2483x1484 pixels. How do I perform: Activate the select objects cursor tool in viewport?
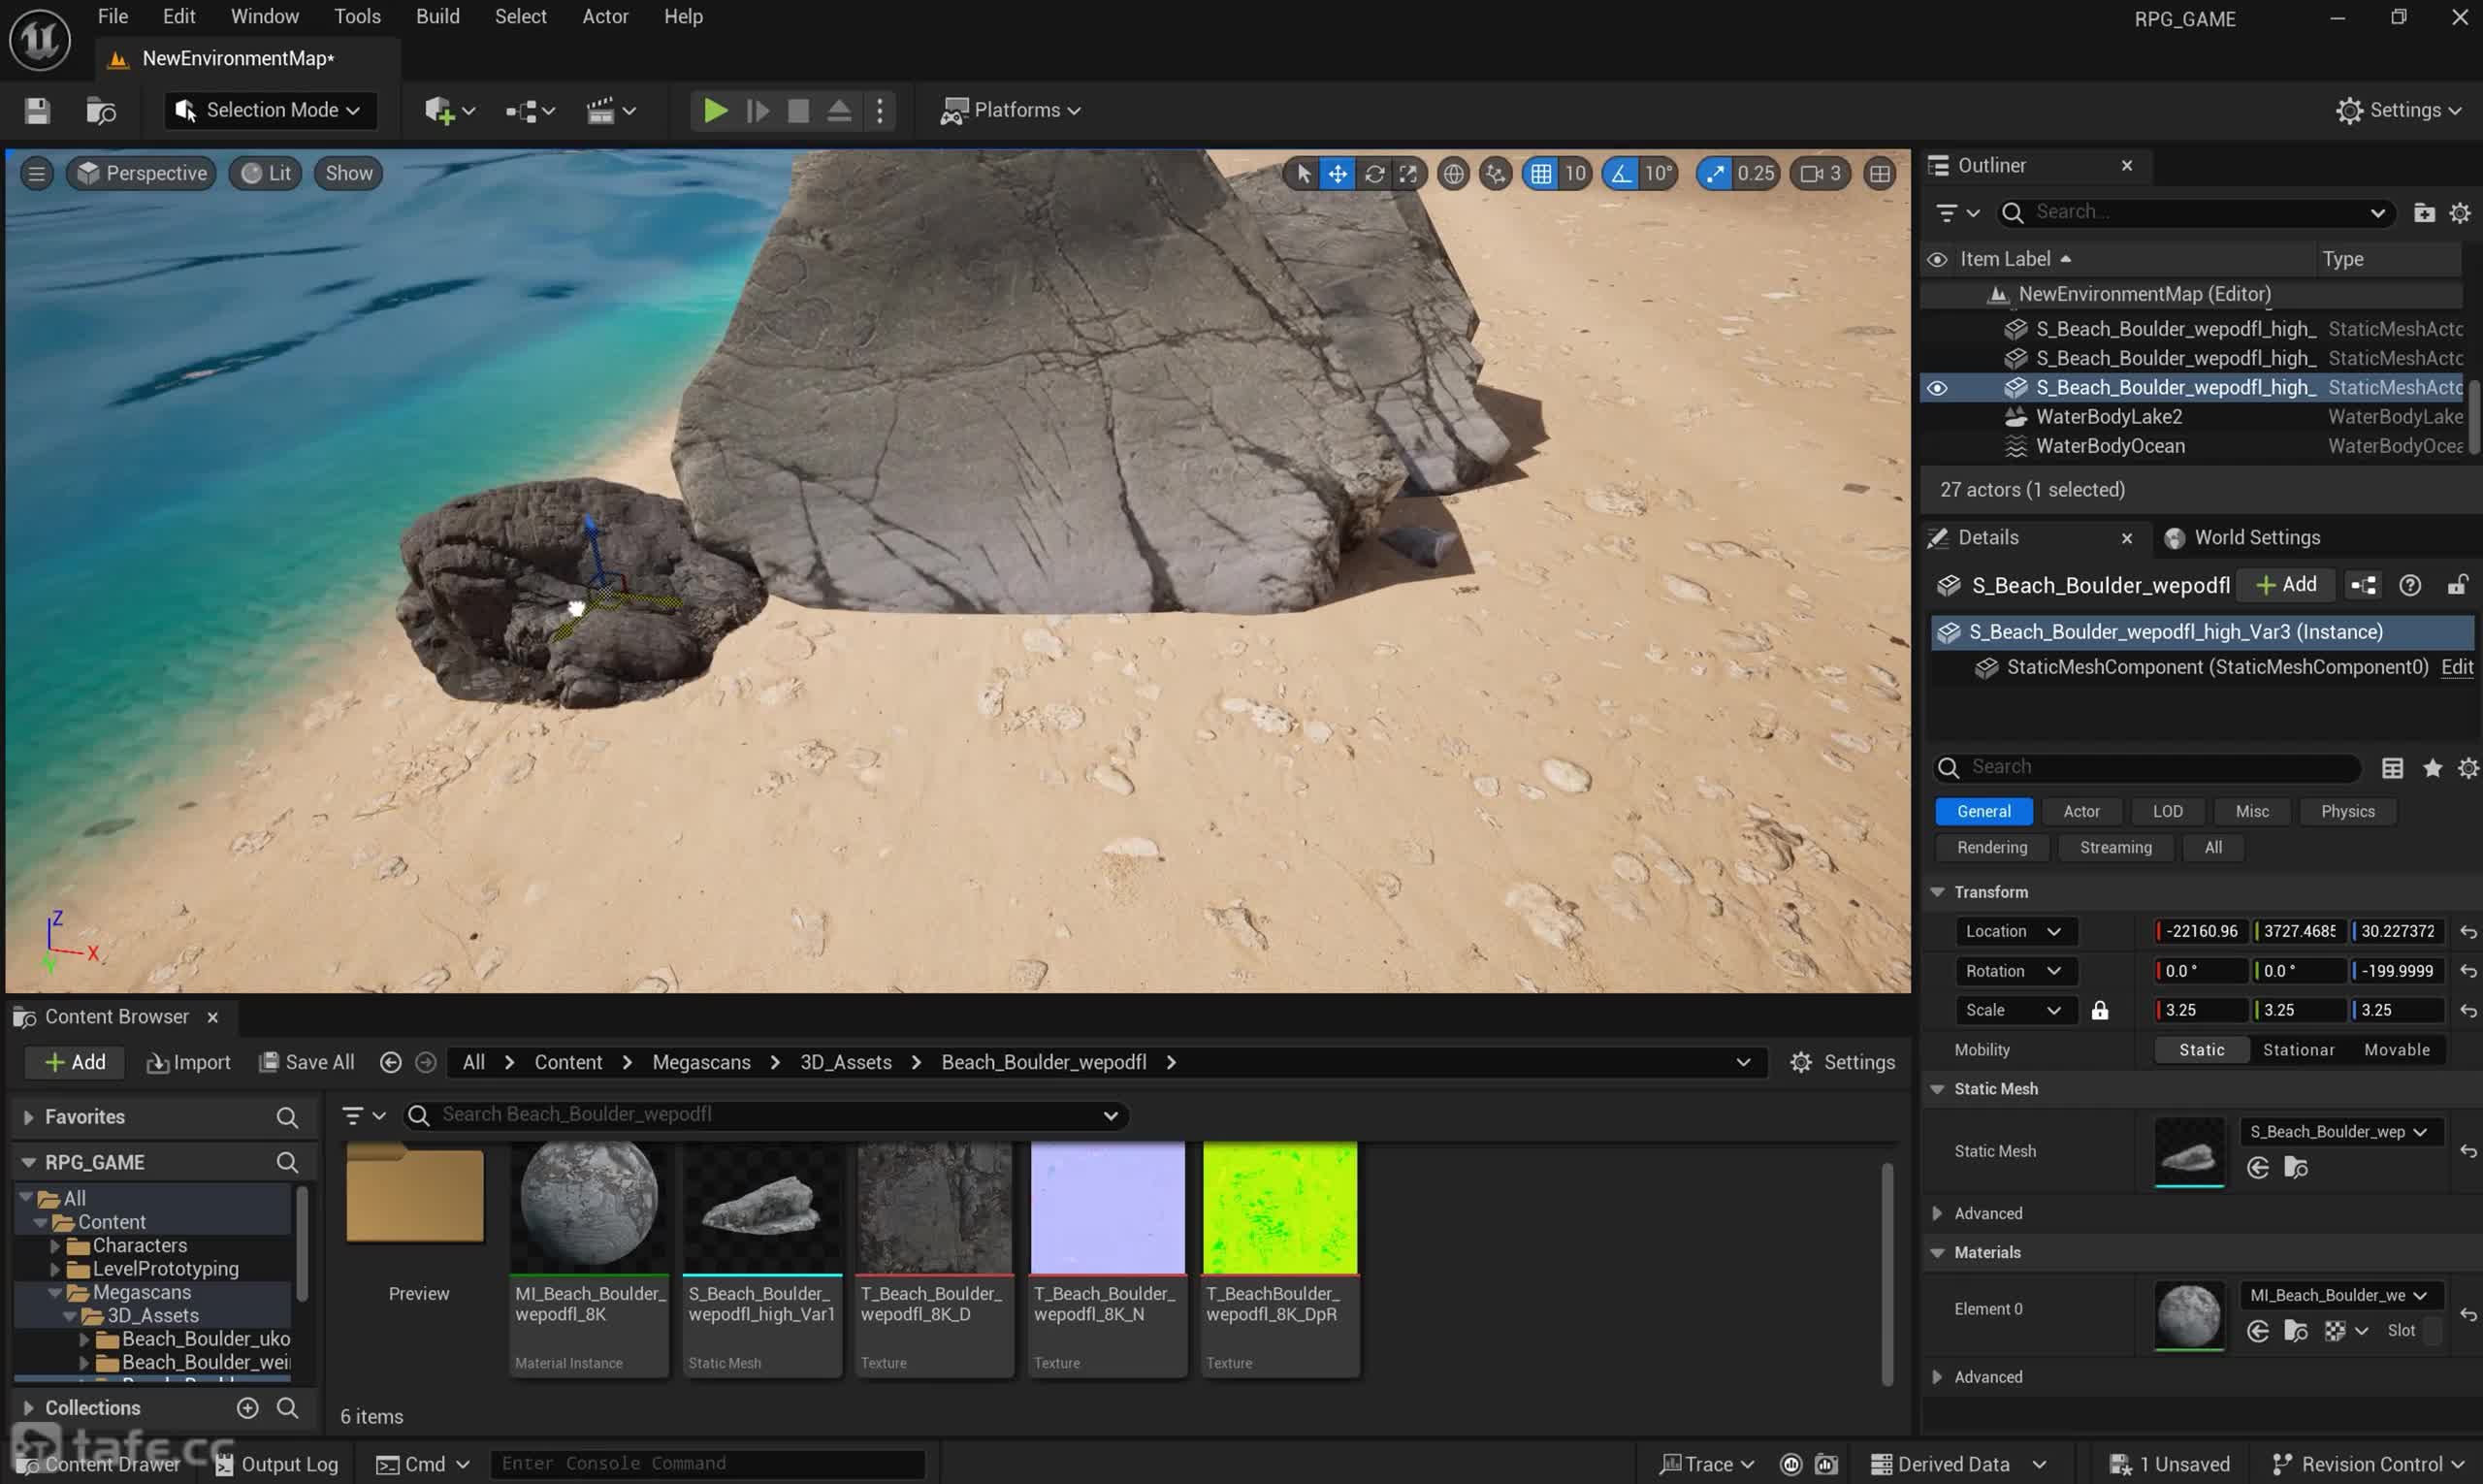tap(1303, 173)
